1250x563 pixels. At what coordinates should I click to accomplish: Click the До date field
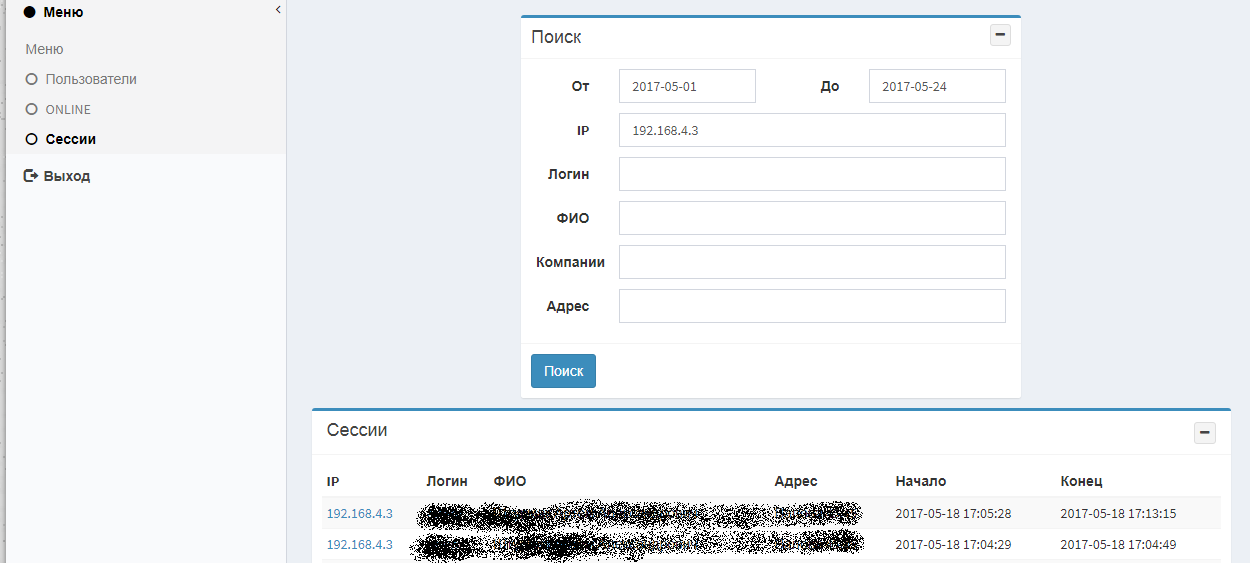[x=937, y=86]
